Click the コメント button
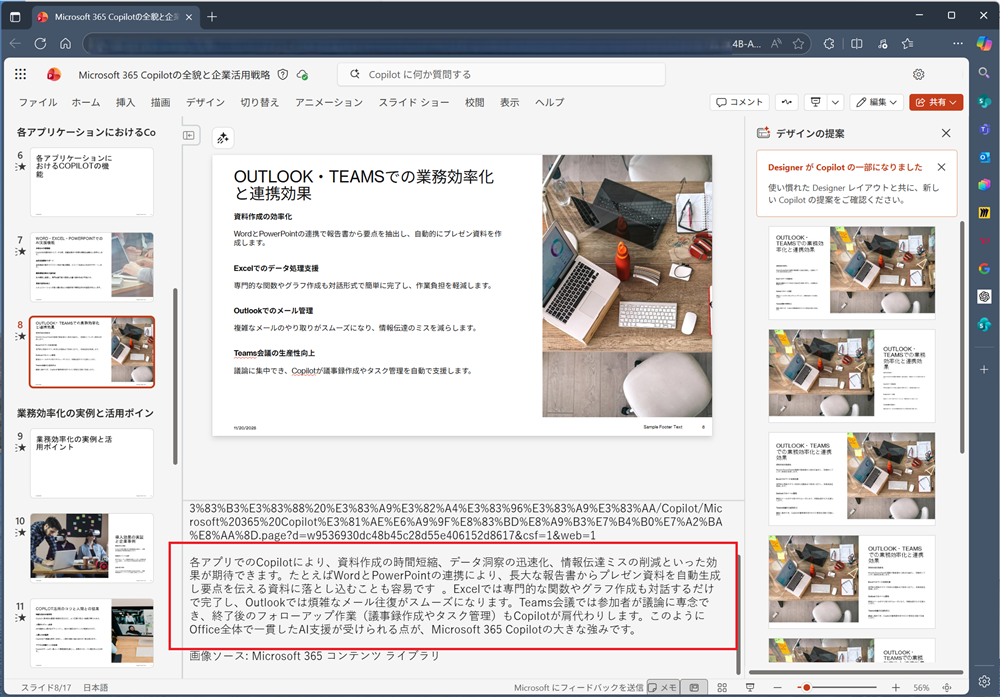1000x697 pixels. (740, 102)
